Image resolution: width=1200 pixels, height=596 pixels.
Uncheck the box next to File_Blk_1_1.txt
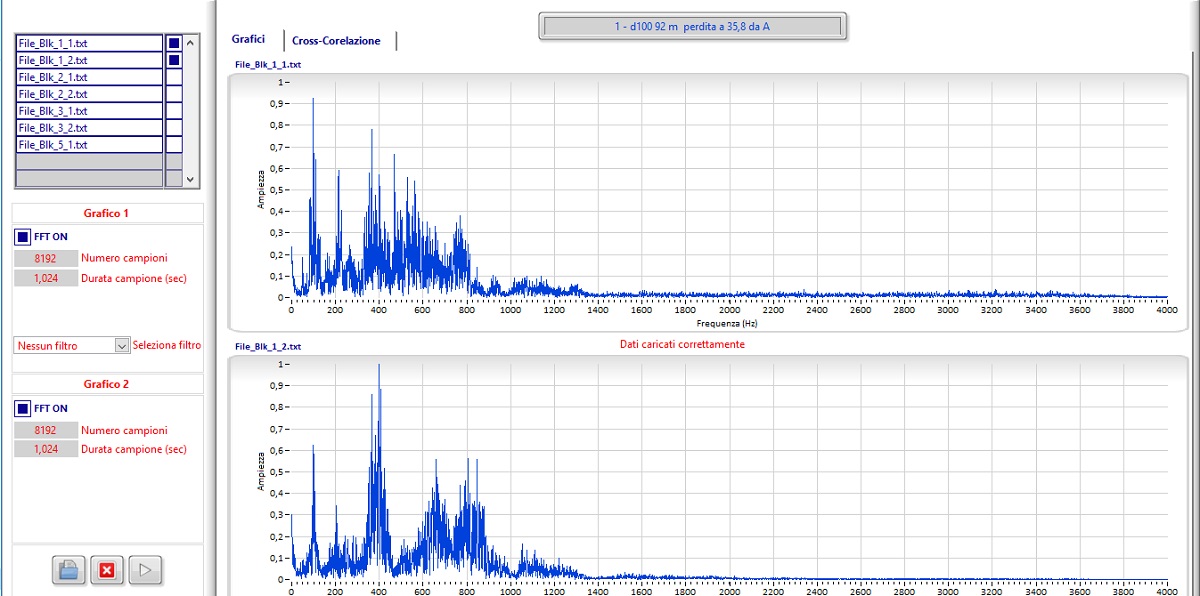tap(174, 43)
